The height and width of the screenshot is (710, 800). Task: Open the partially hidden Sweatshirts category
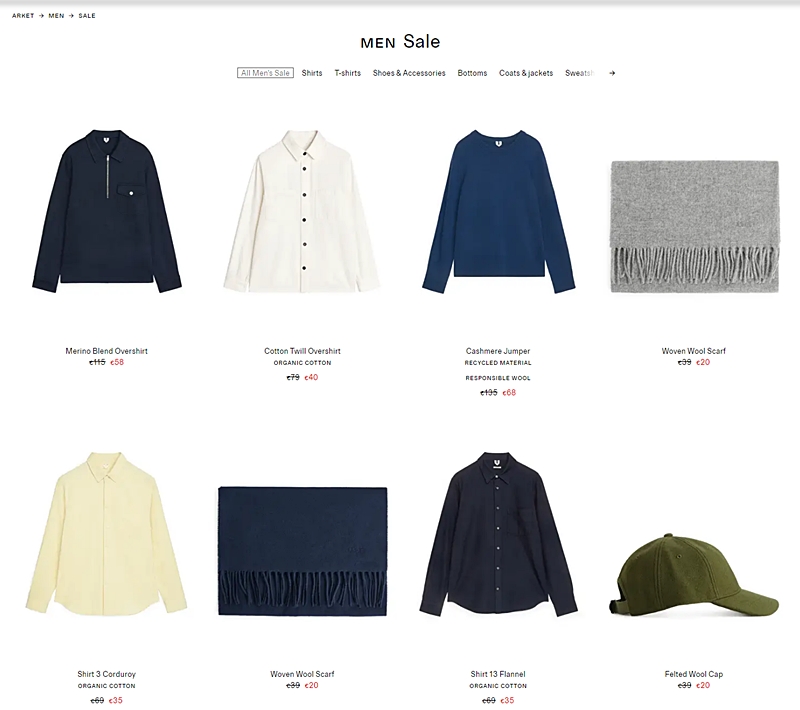(x=580, y=73)
